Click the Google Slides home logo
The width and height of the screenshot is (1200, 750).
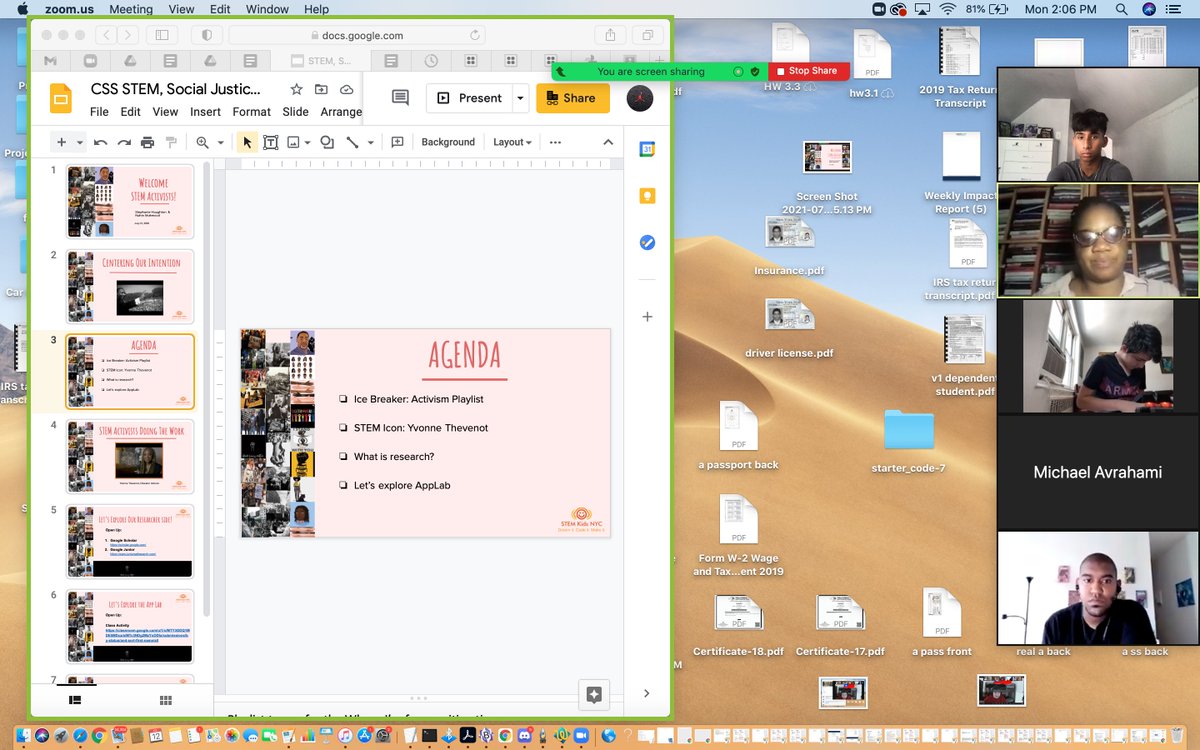pos(60,98)
